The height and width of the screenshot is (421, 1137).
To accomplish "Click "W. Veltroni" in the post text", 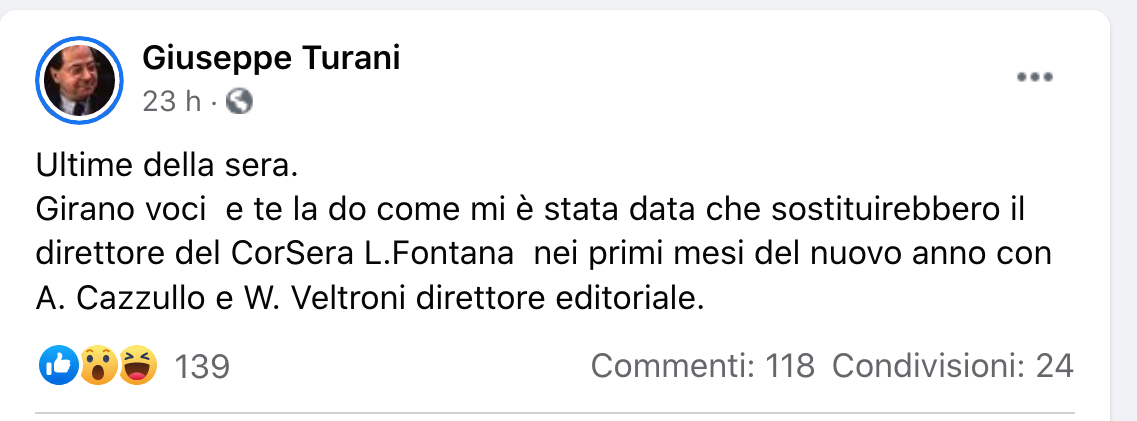I will (314, 298).
